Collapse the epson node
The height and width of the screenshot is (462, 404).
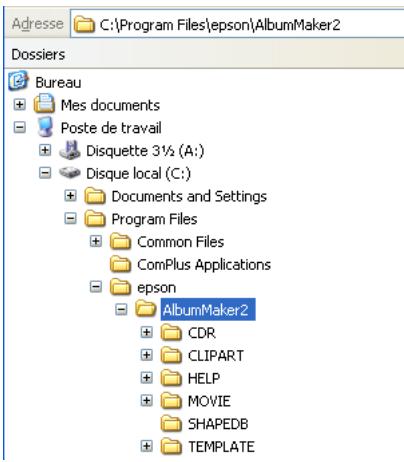click(96, 287)
